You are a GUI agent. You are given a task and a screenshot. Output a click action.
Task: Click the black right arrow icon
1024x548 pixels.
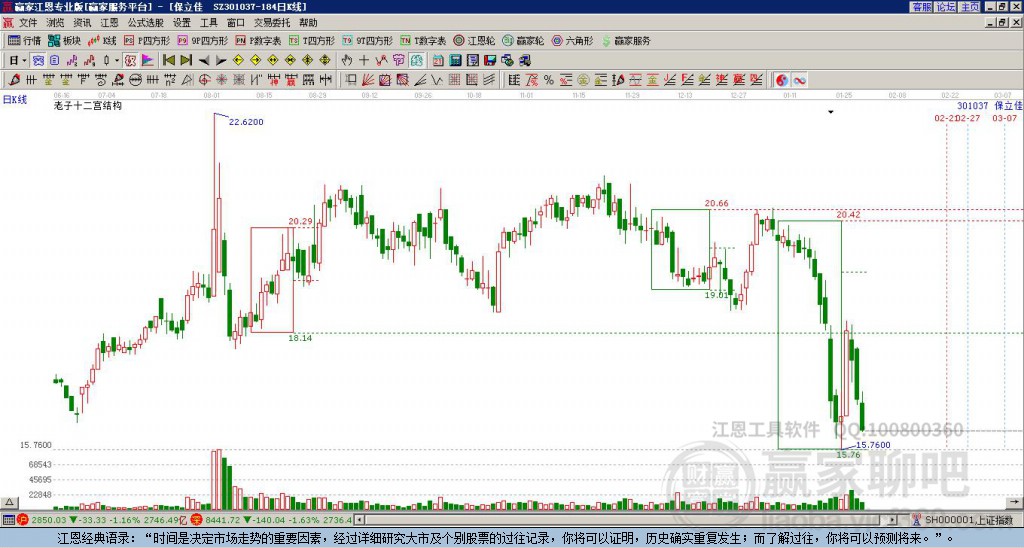pyautogui.click(x=221, y=61)
